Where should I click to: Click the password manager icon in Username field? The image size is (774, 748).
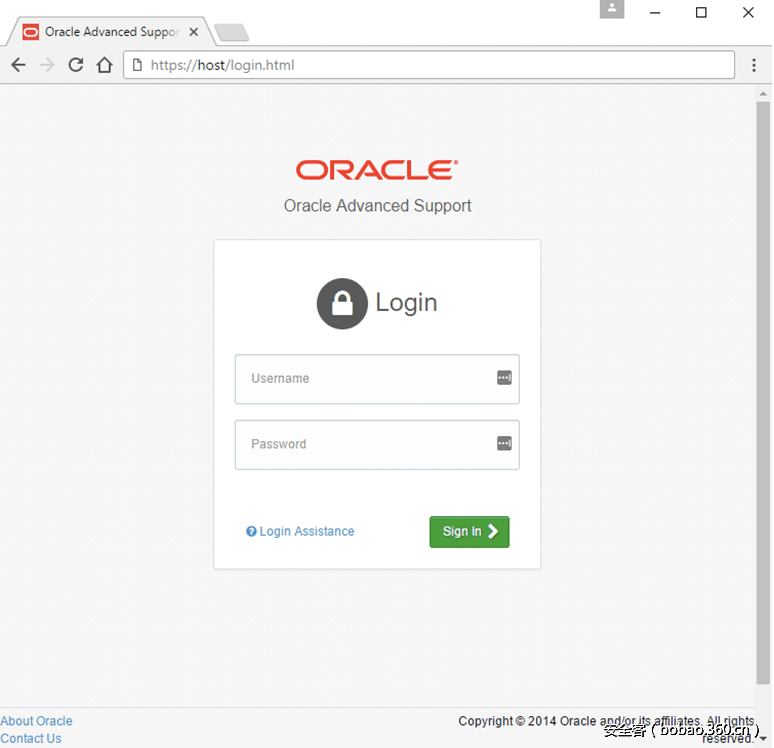point(504,378)
